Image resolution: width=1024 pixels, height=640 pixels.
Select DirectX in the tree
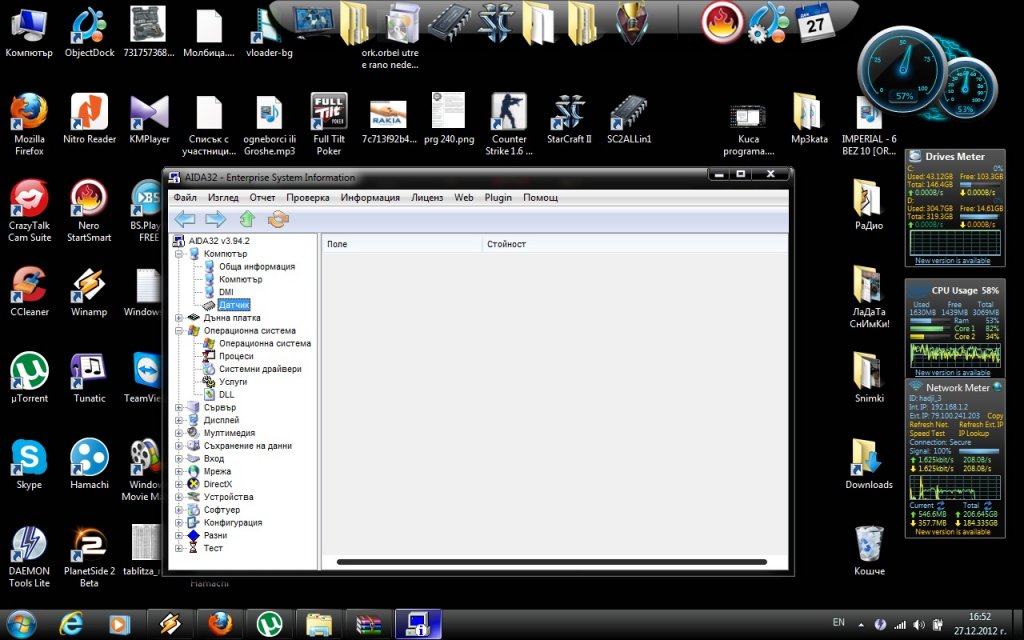217,484
